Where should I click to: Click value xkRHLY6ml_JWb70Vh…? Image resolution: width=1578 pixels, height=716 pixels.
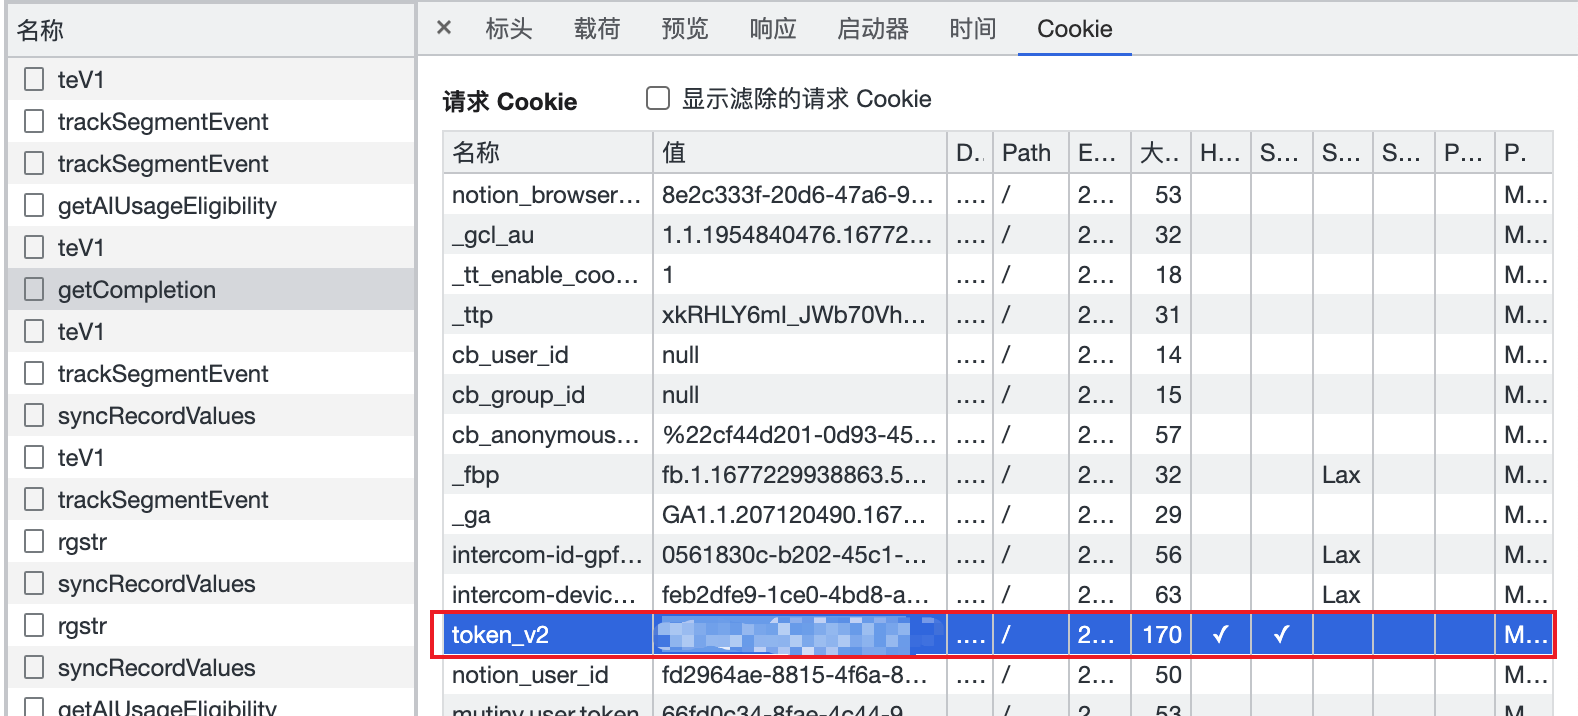[794, 315]
